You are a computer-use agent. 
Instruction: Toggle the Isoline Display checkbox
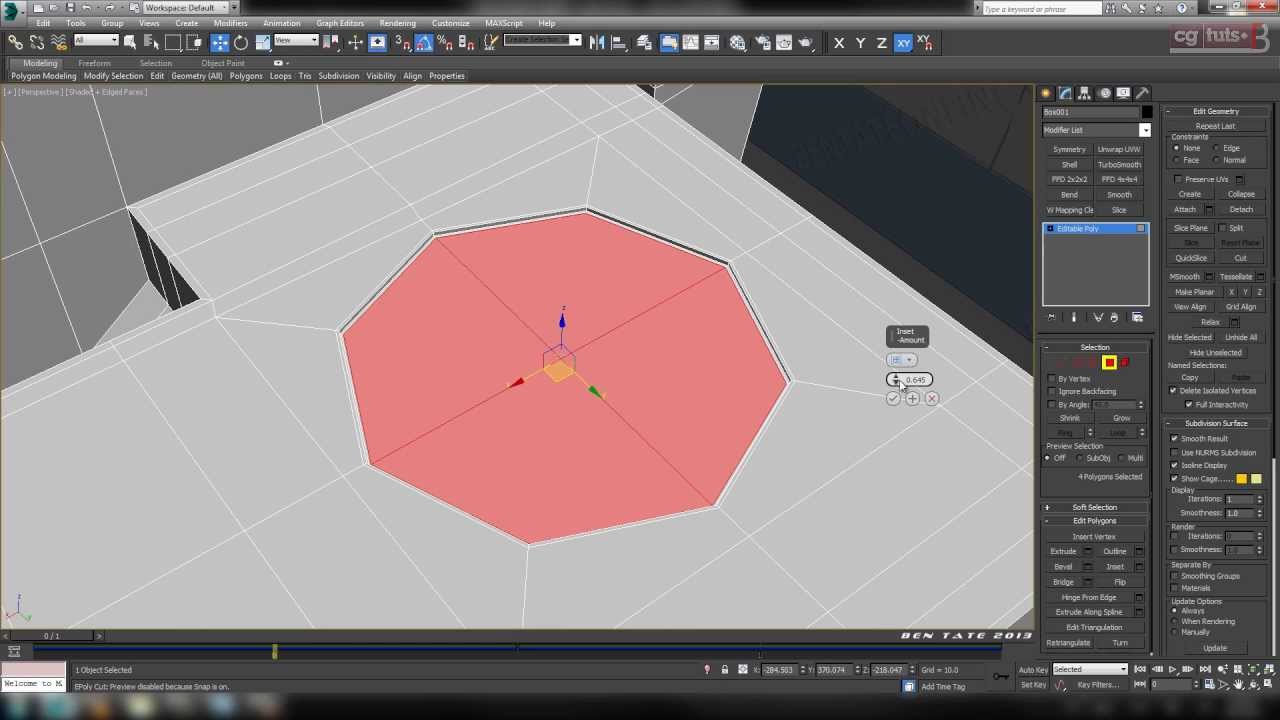[x=1175, y=466]
